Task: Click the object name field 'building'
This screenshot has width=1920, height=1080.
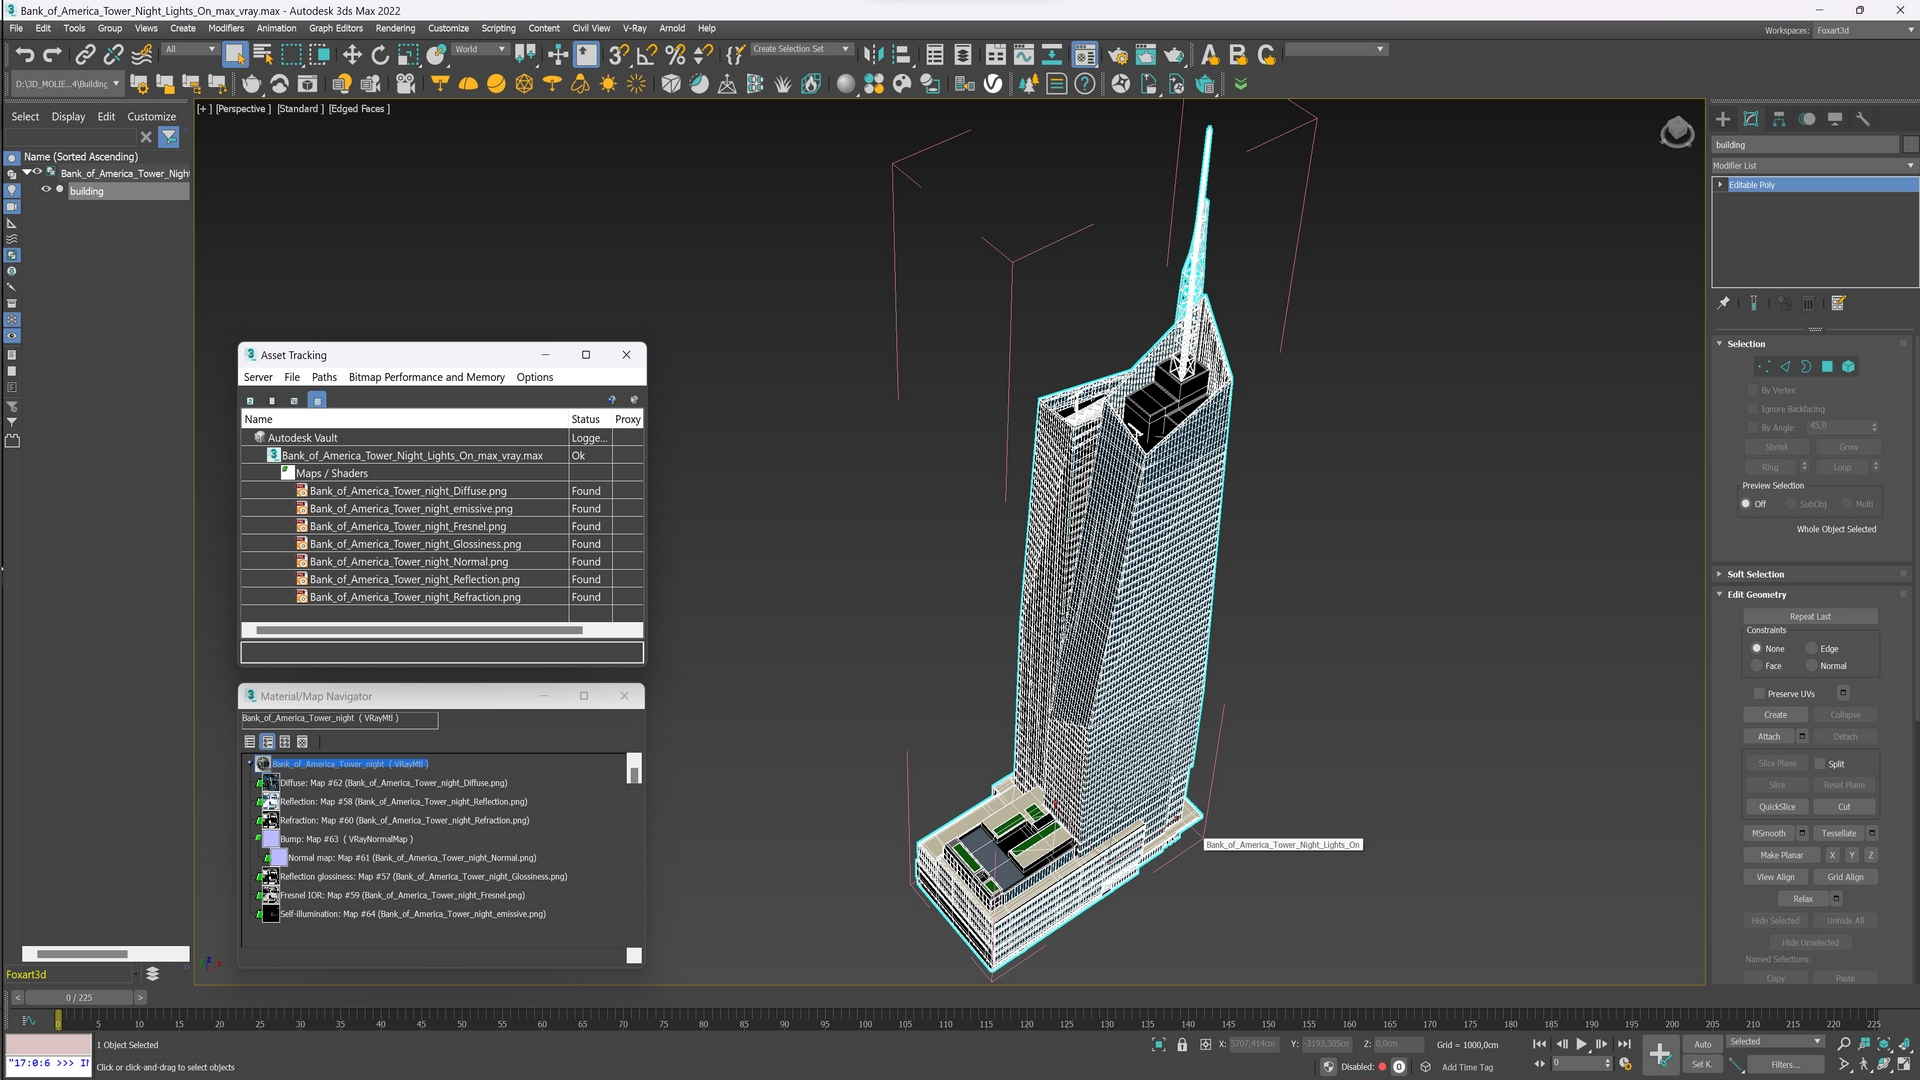Action: point(1805,145)
